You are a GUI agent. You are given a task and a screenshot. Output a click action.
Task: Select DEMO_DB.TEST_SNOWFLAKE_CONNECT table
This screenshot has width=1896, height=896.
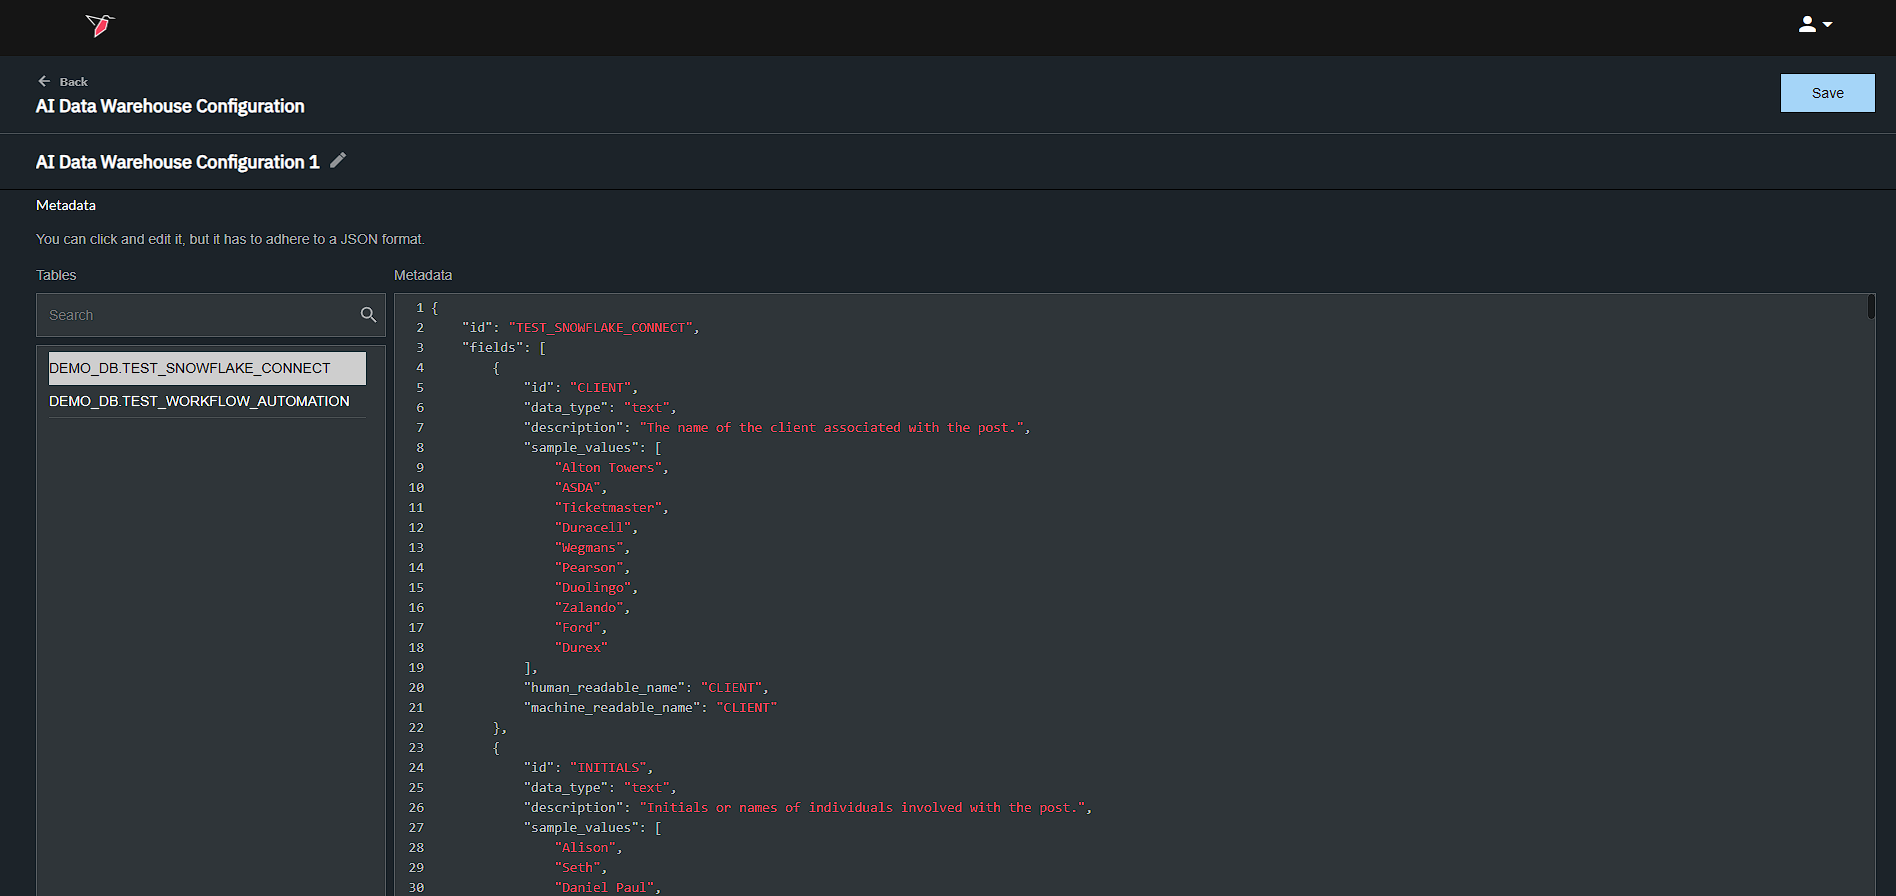pyautogui.click(x=207, y=368)
